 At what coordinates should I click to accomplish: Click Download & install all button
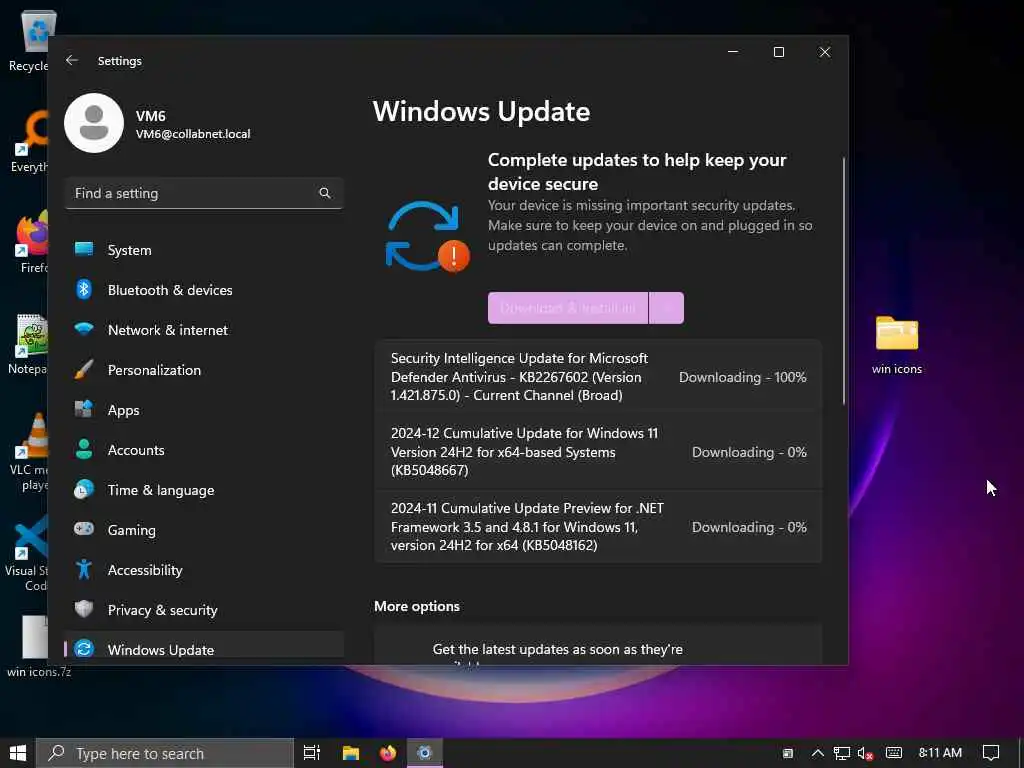(x=568, y=308)
